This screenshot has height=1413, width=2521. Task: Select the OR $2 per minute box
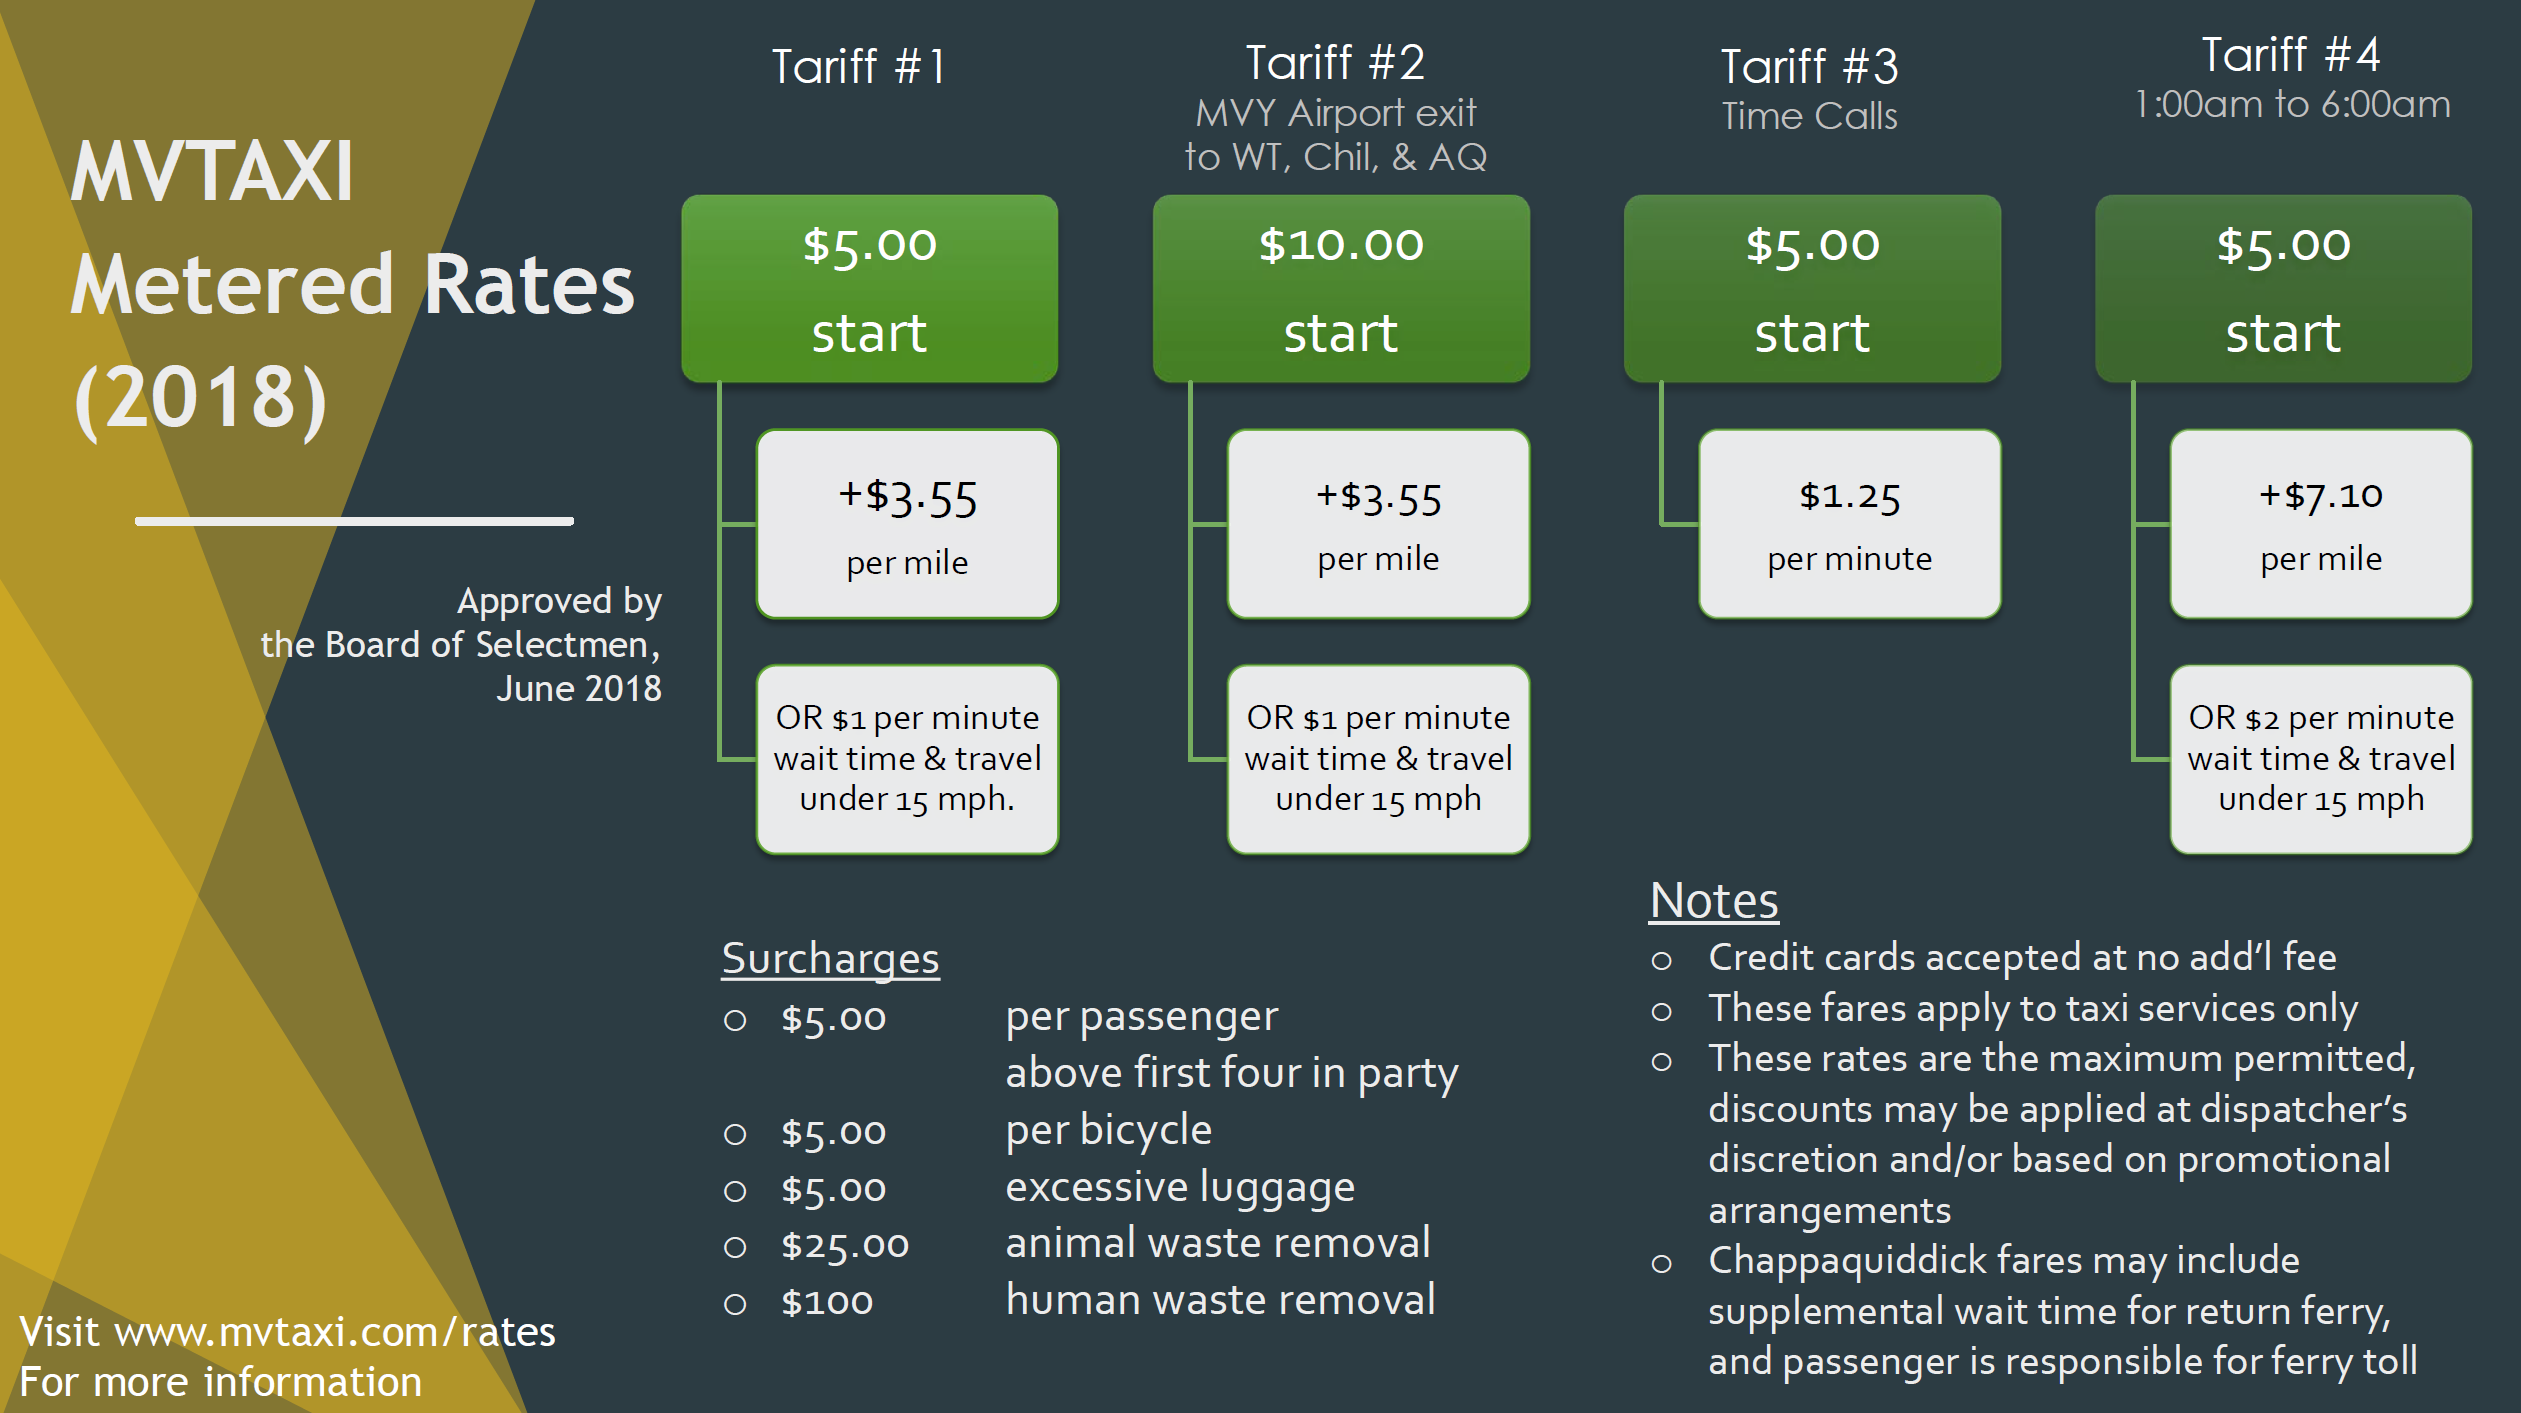click(x=2321, y=759)
